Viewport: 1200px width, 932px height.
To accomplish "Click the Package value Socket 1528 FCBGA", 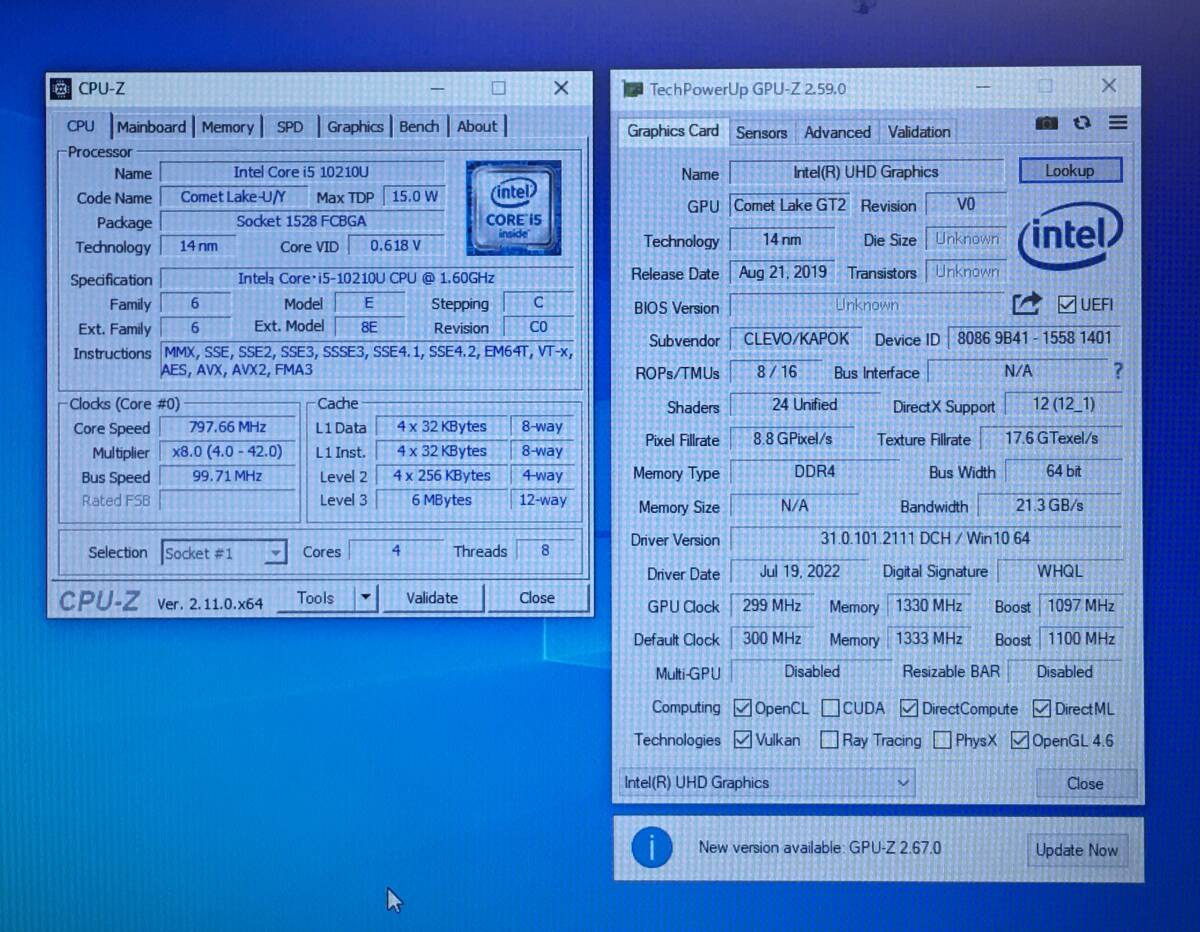I will pyautogui.click(x=301, y=222).
